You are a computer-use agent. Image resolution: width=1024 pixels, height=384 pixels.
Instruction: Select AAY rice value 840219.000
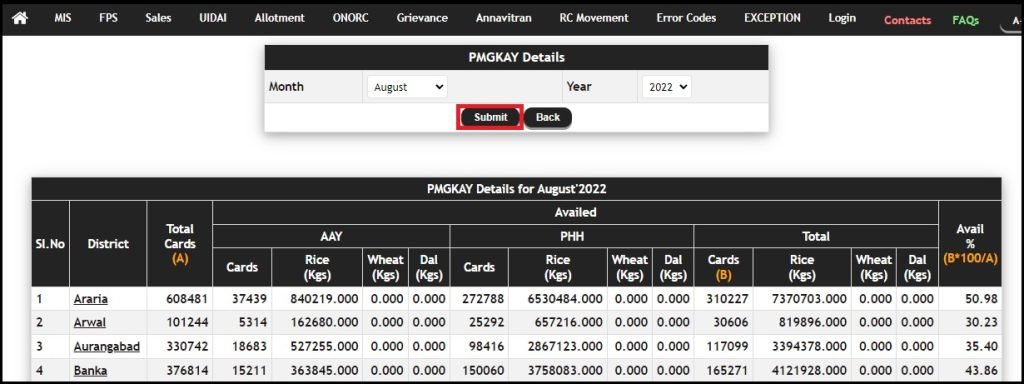325,299
